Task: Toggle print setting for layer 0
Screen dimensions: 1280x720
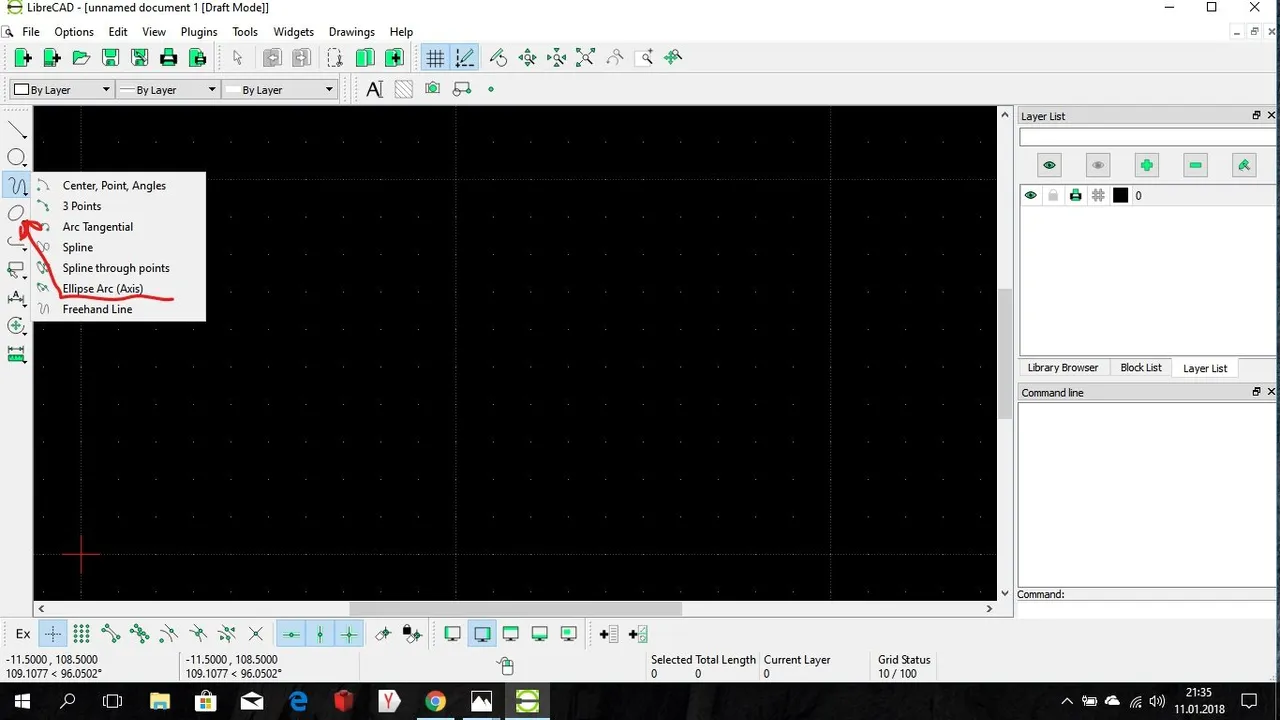Action: pos(1075,196)
